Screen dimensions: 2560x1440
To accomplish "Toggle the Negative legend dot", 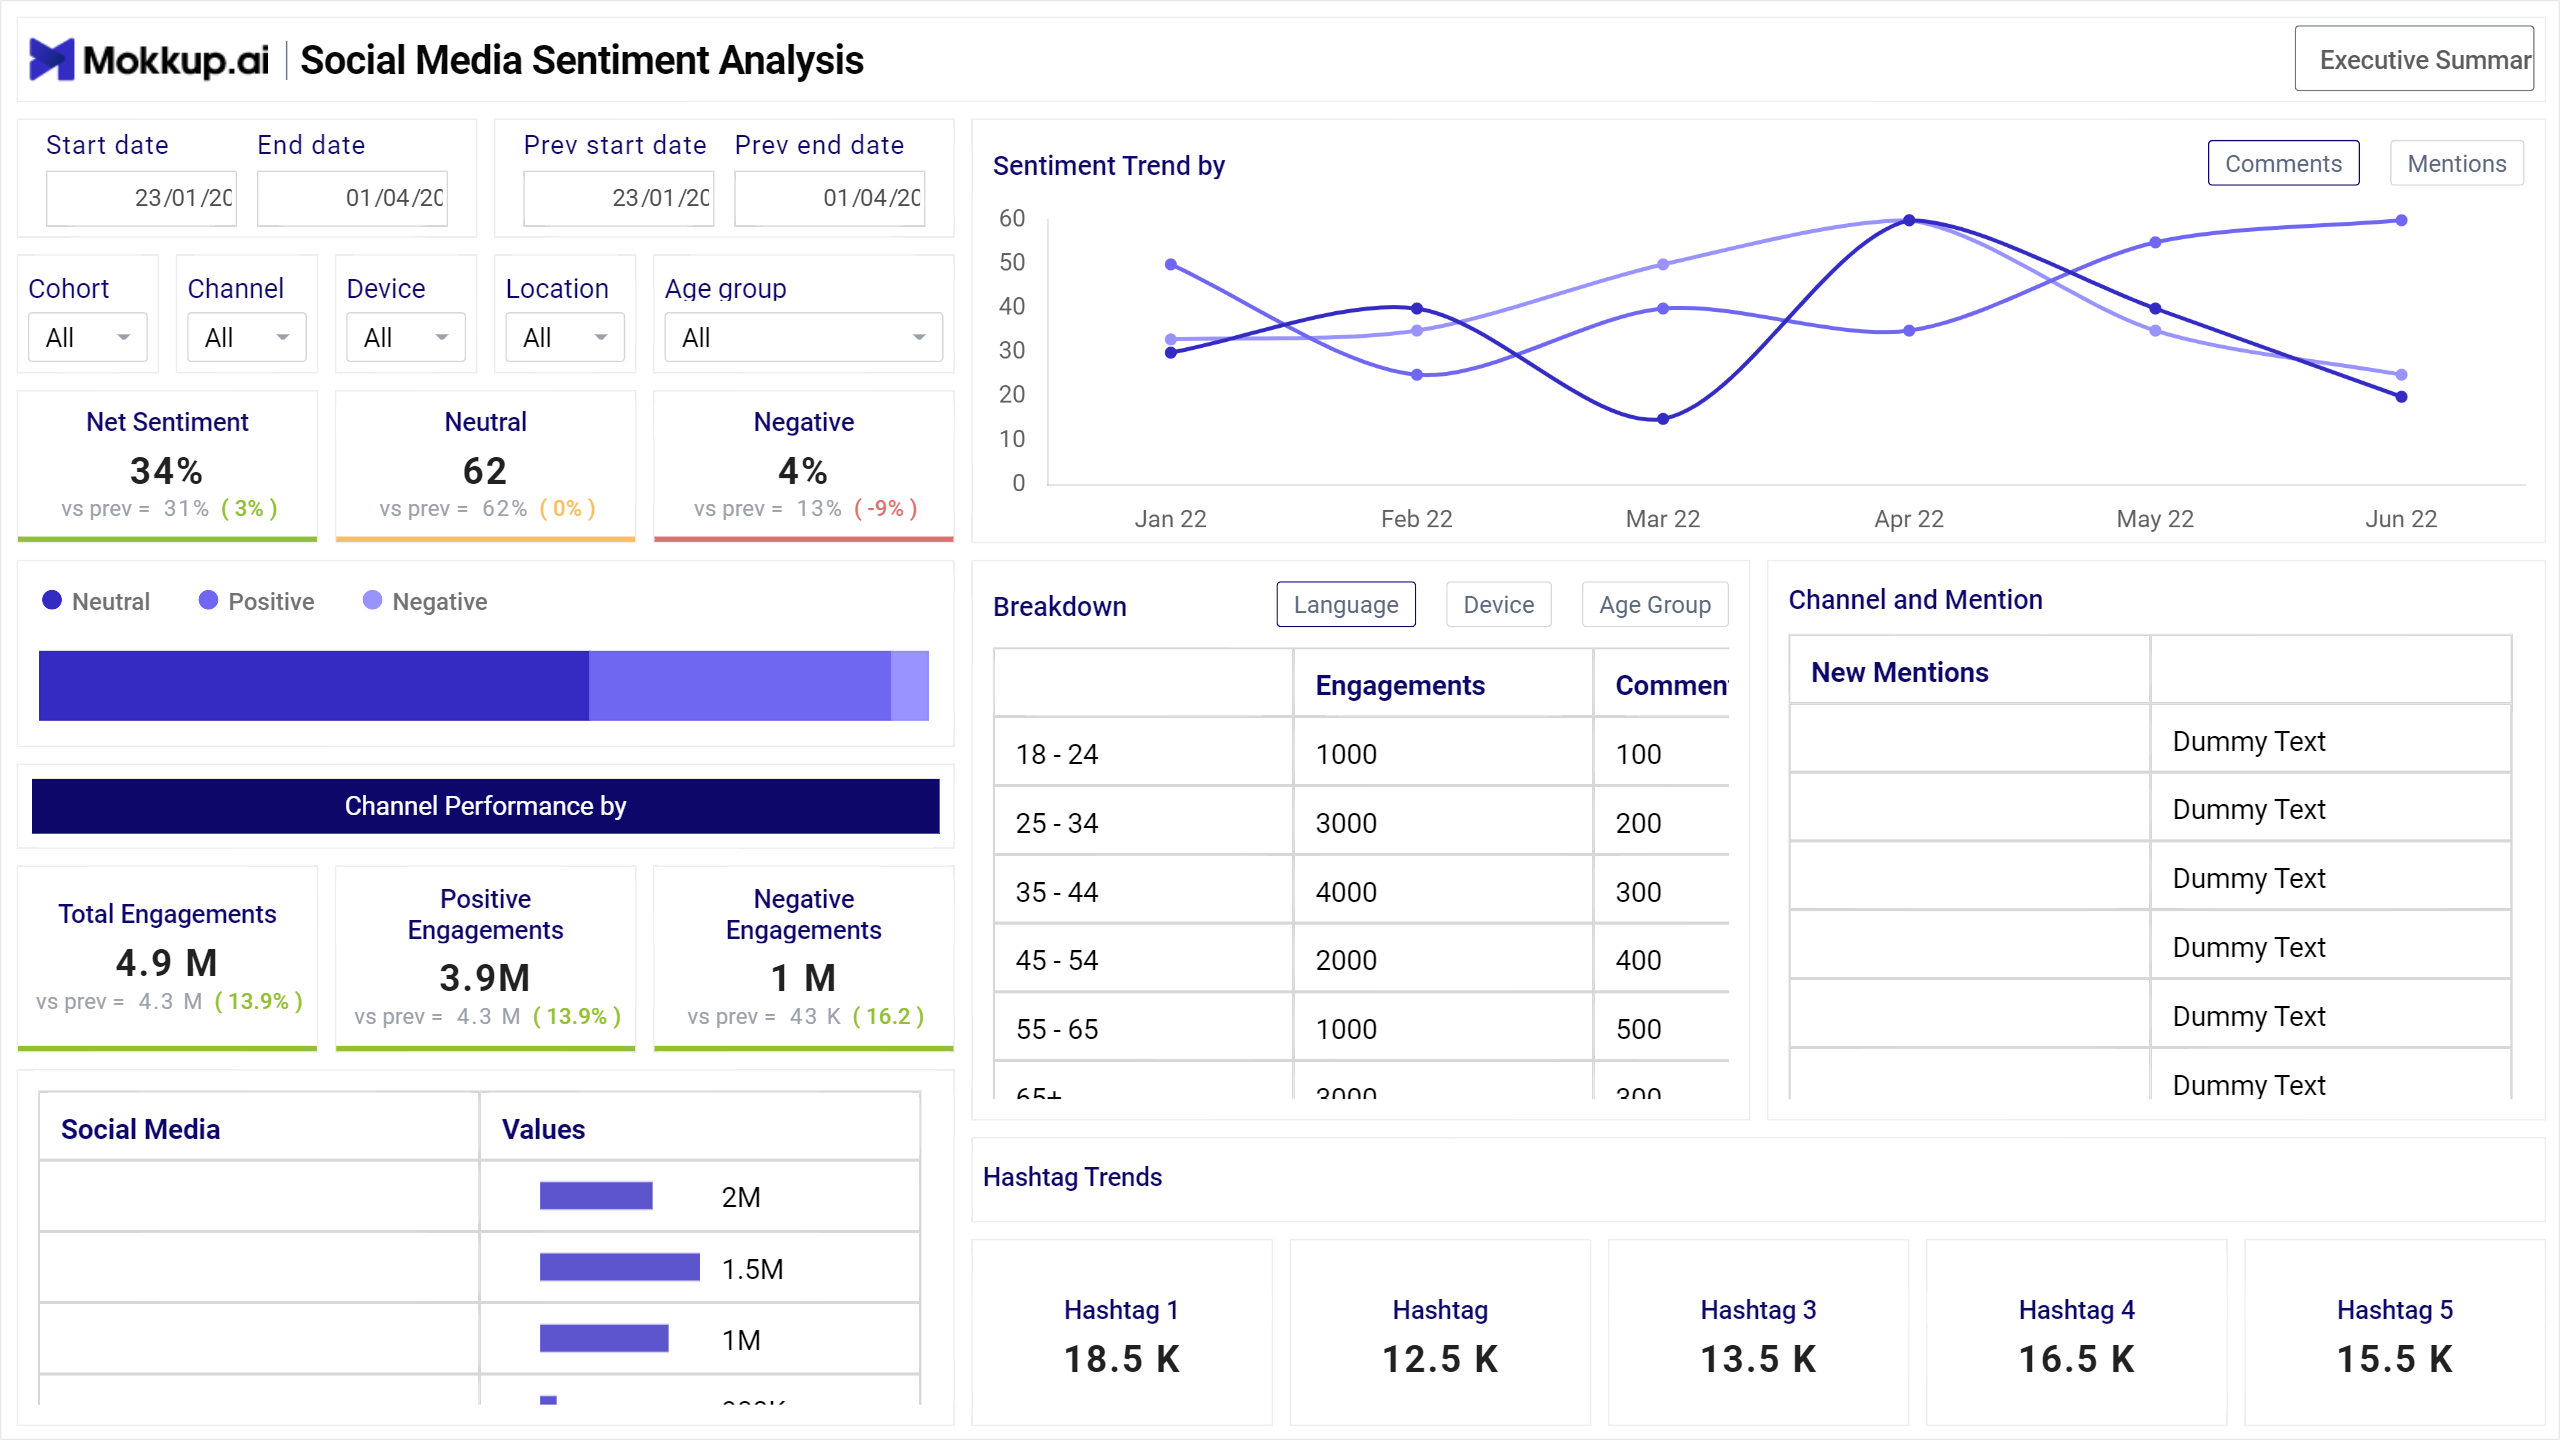I will [x=372, y=600].
